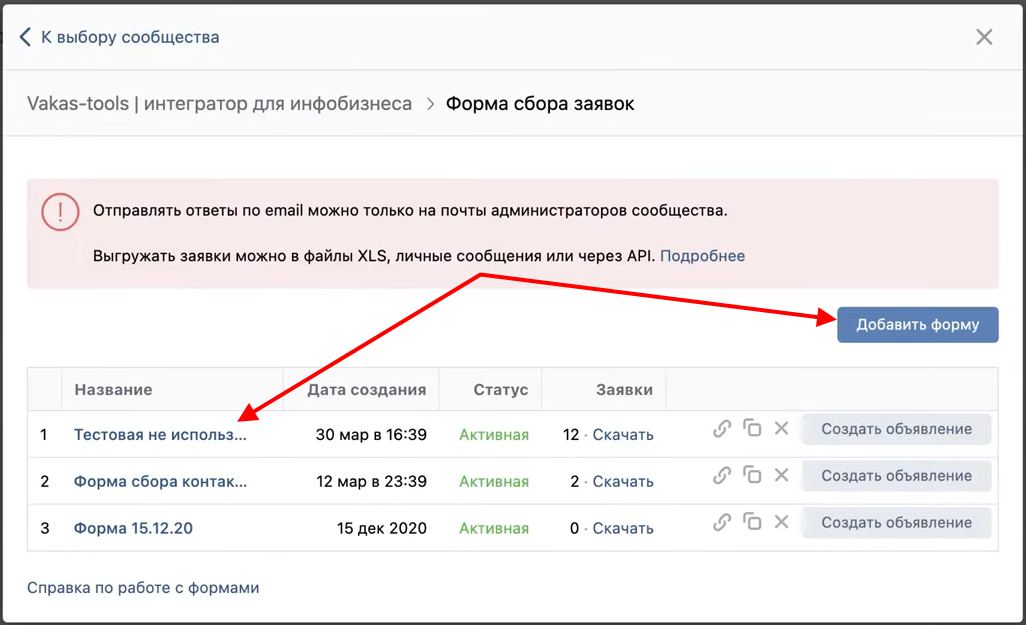Open Справка по работе с формами

[x=143, y=588]
